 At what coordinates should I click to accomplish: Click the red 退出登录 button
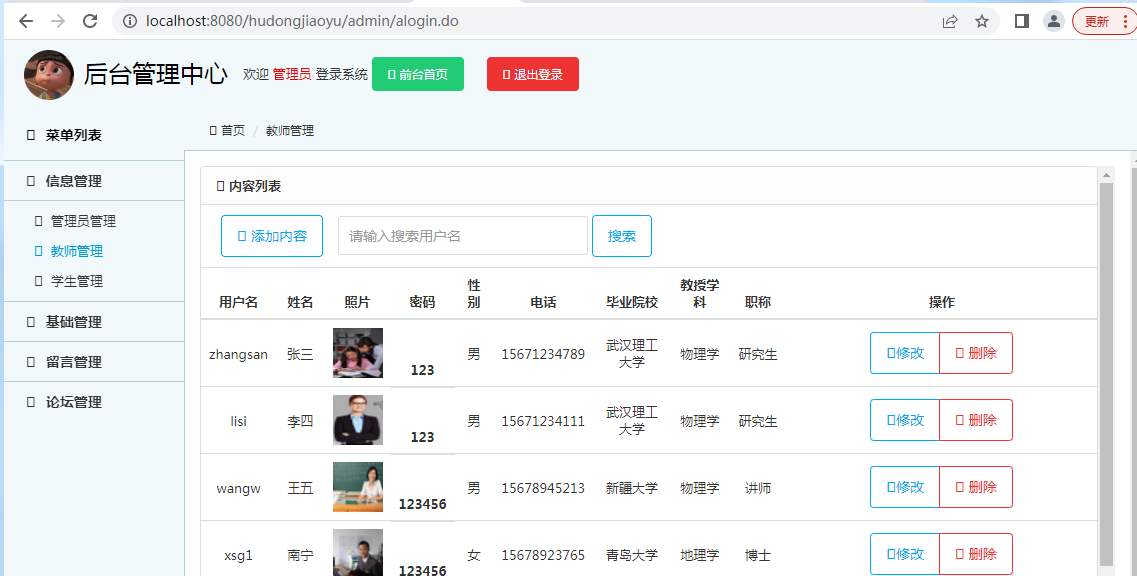[532, 74]
